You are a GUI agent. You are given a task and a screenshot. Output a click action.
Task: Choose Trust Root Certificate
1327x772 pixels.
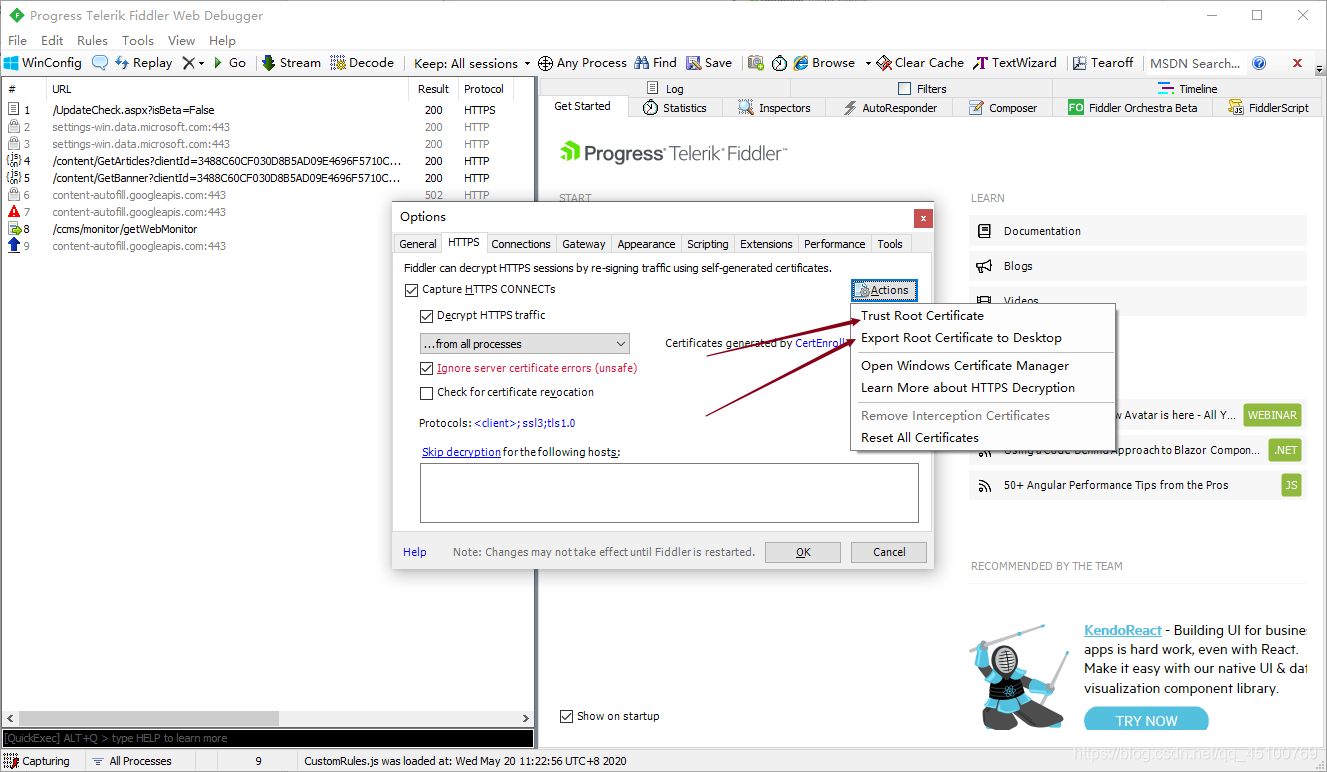point(922,316)
